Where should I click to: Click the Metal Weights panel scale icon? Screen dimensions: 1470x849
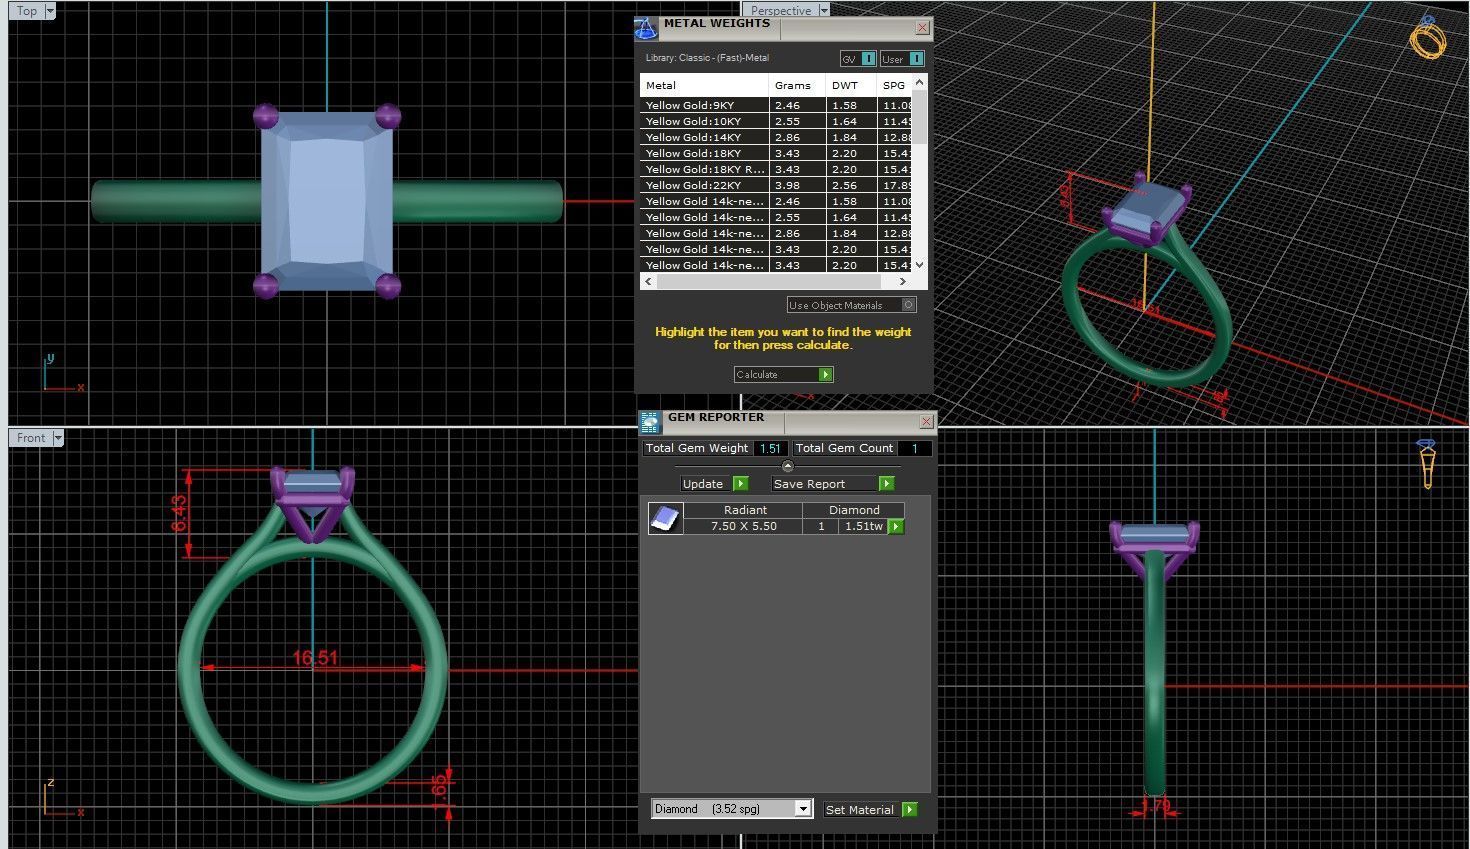click(x=647, y=27)
